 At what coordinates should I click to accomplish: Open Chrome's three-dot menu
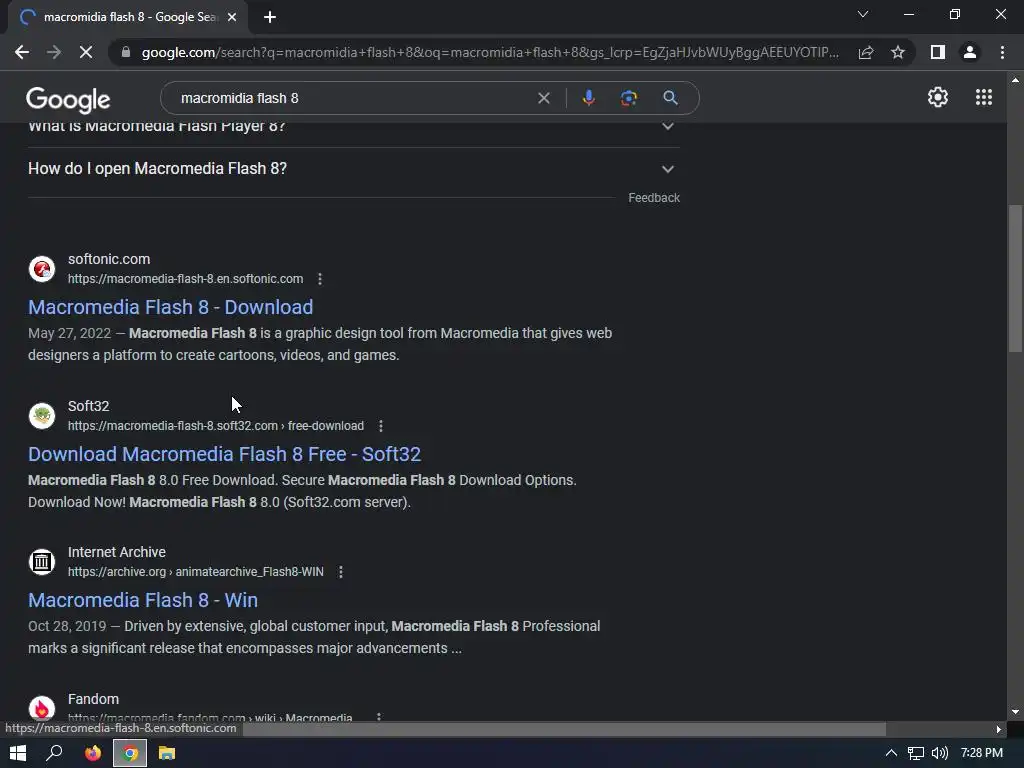pyautogui.click(x=1002, y=52)
